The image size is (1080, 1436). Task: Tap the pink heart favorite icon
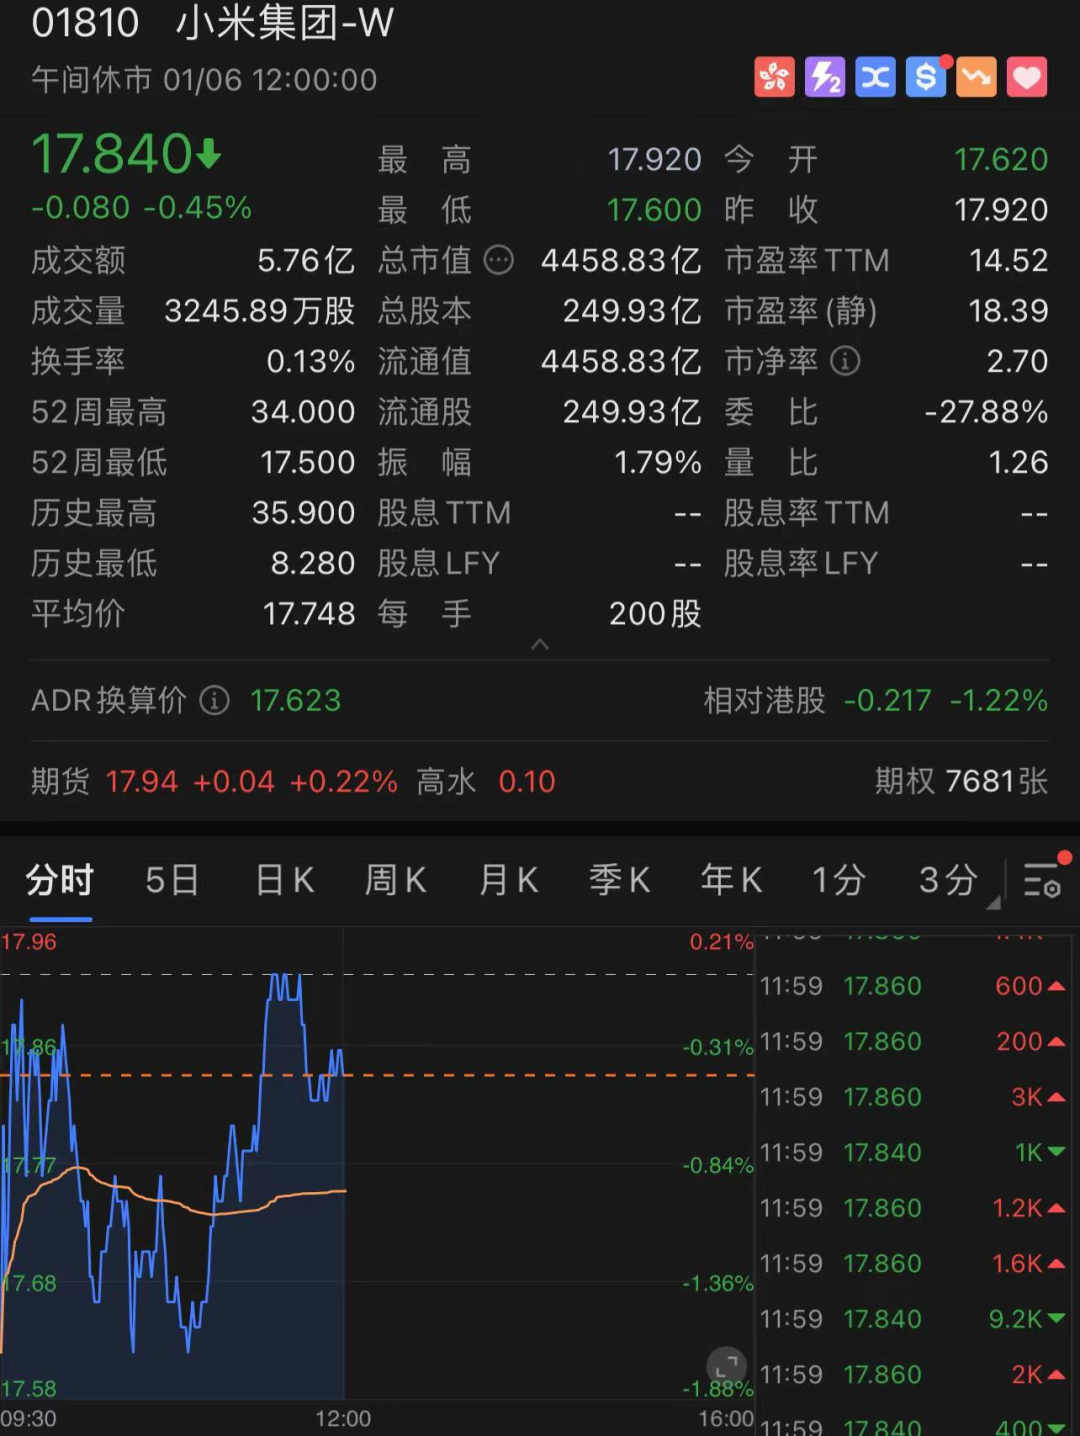coord(1027,77)
